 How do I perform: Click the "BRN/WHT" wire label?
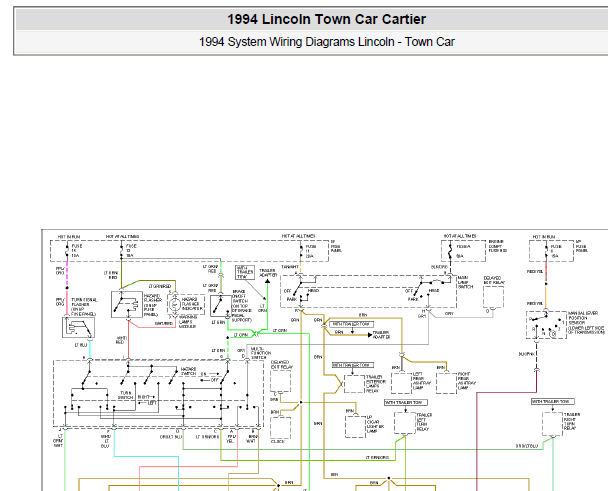tap(252, 439)
